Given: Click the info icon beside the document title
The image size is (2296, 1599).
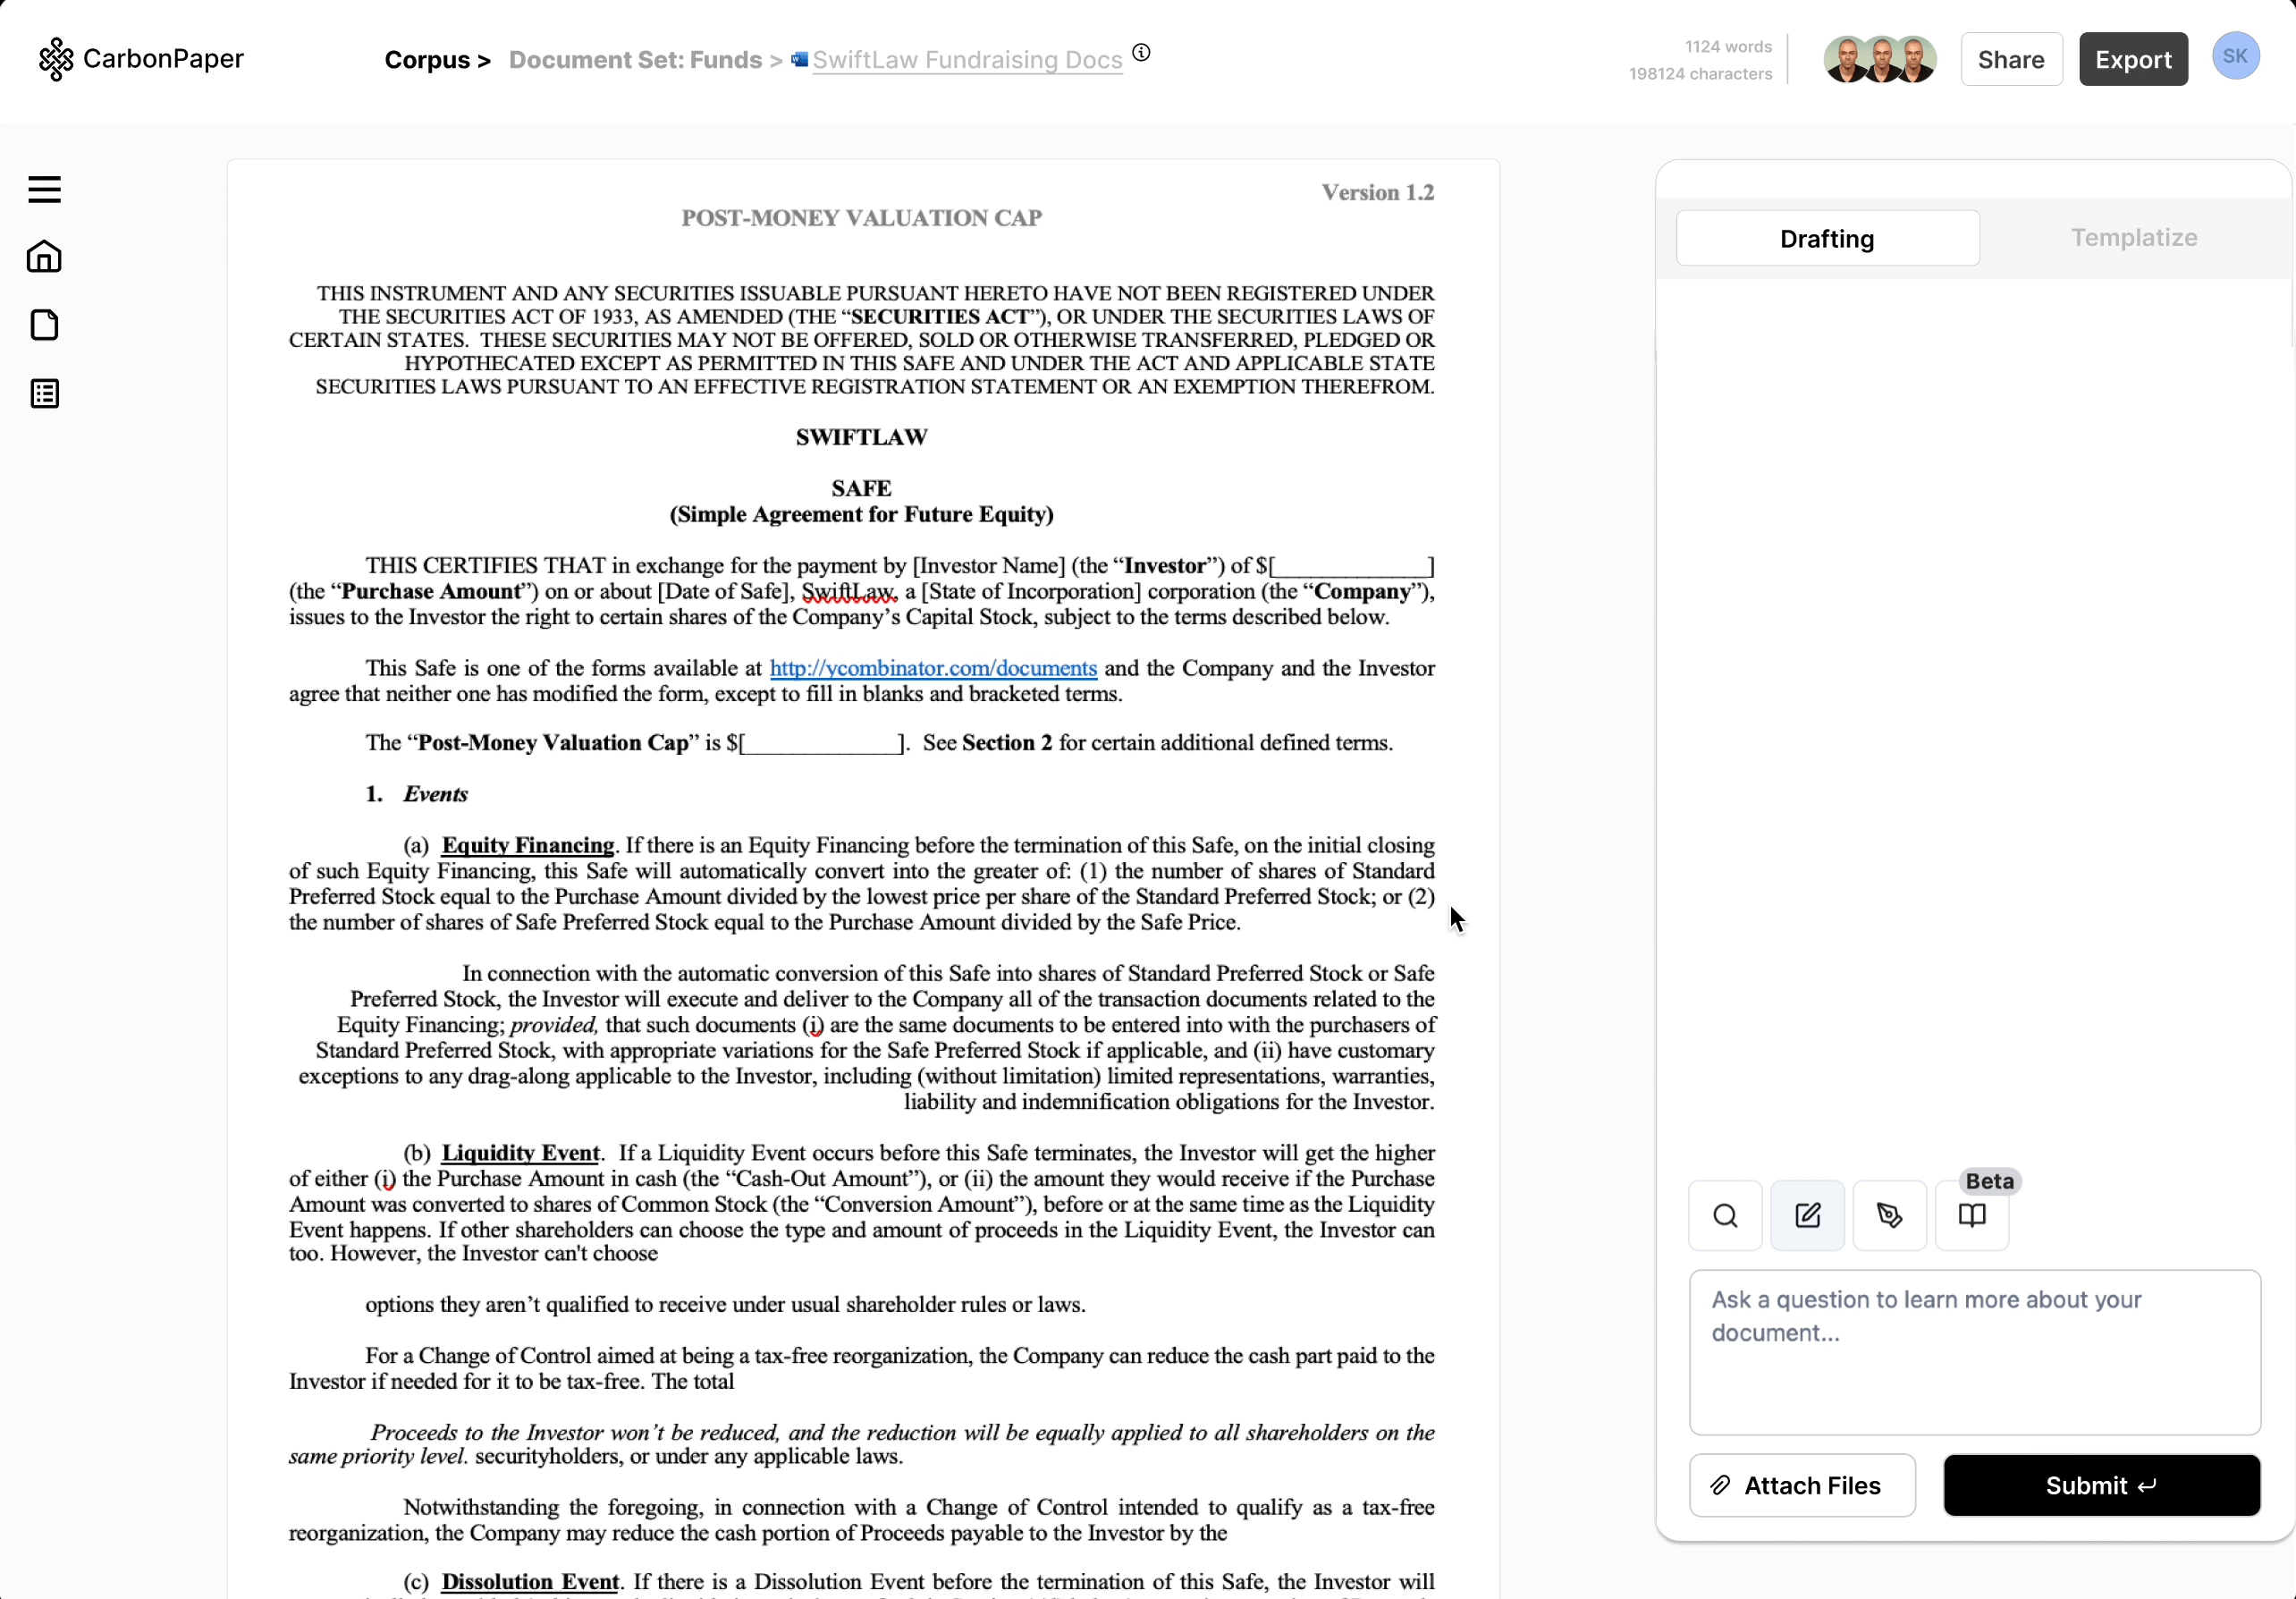Looking at the screenshot, I should tap(1141, 53).
